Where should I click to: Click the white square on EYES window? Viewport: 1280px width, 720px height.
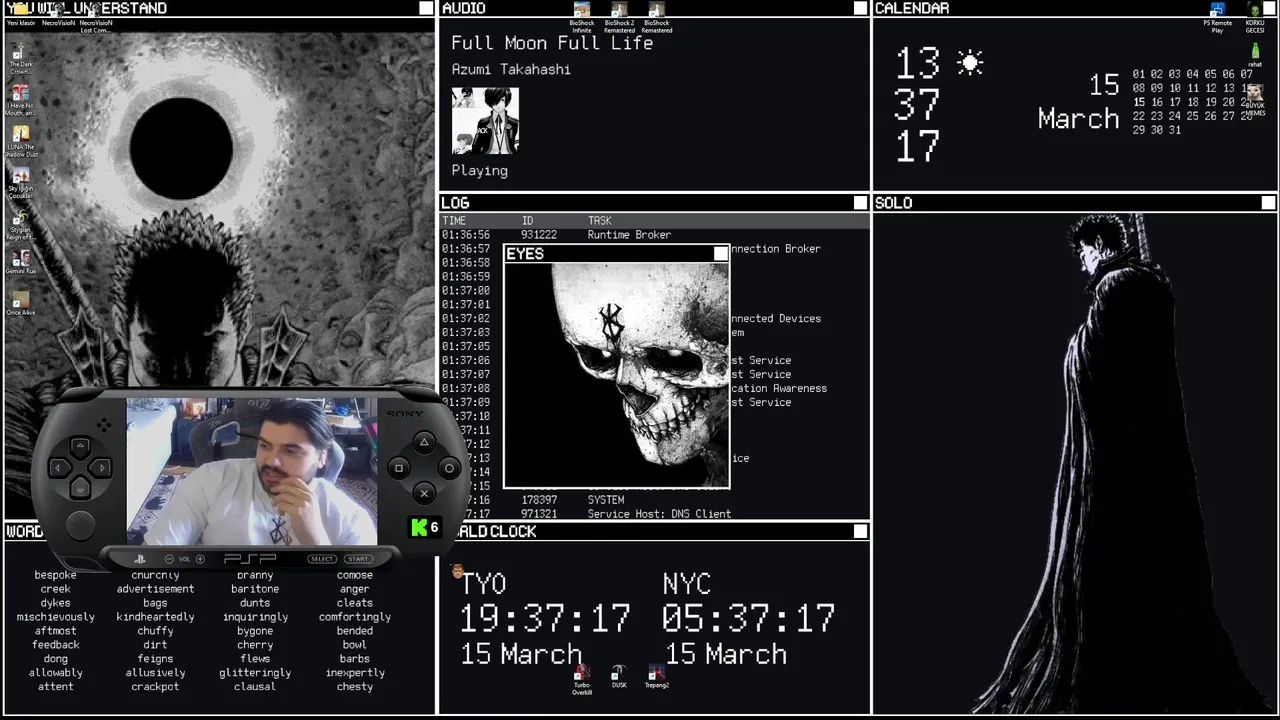[x=721, y=254]
